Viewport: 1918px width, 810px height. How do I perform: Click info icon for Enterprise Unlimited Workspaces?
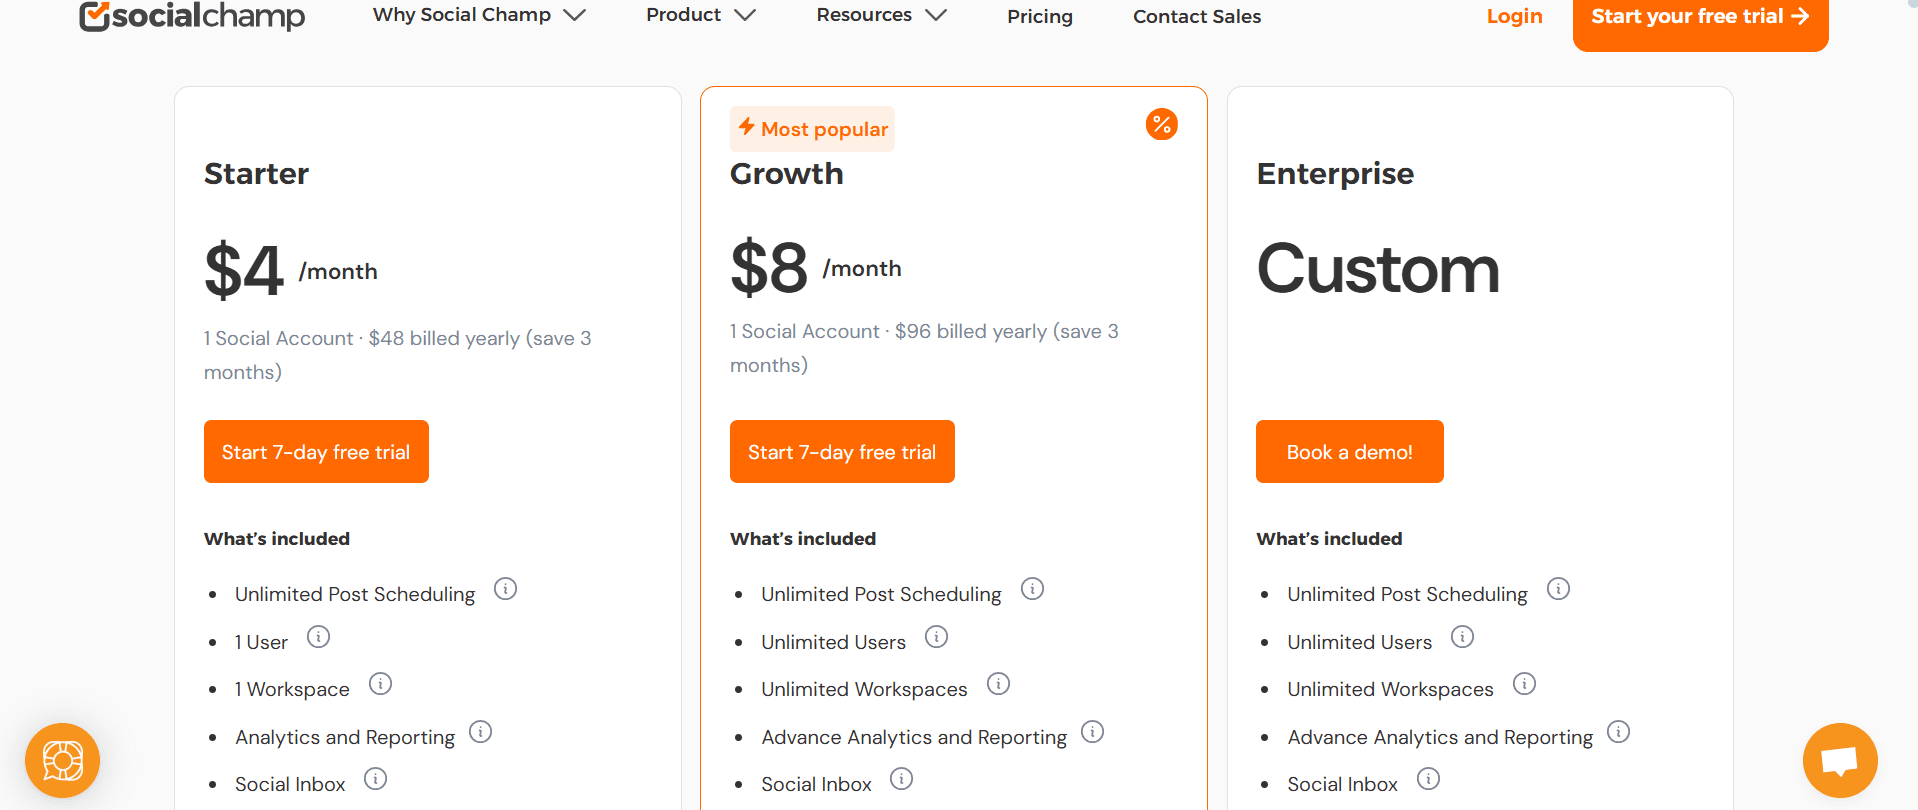[1524, 684]
